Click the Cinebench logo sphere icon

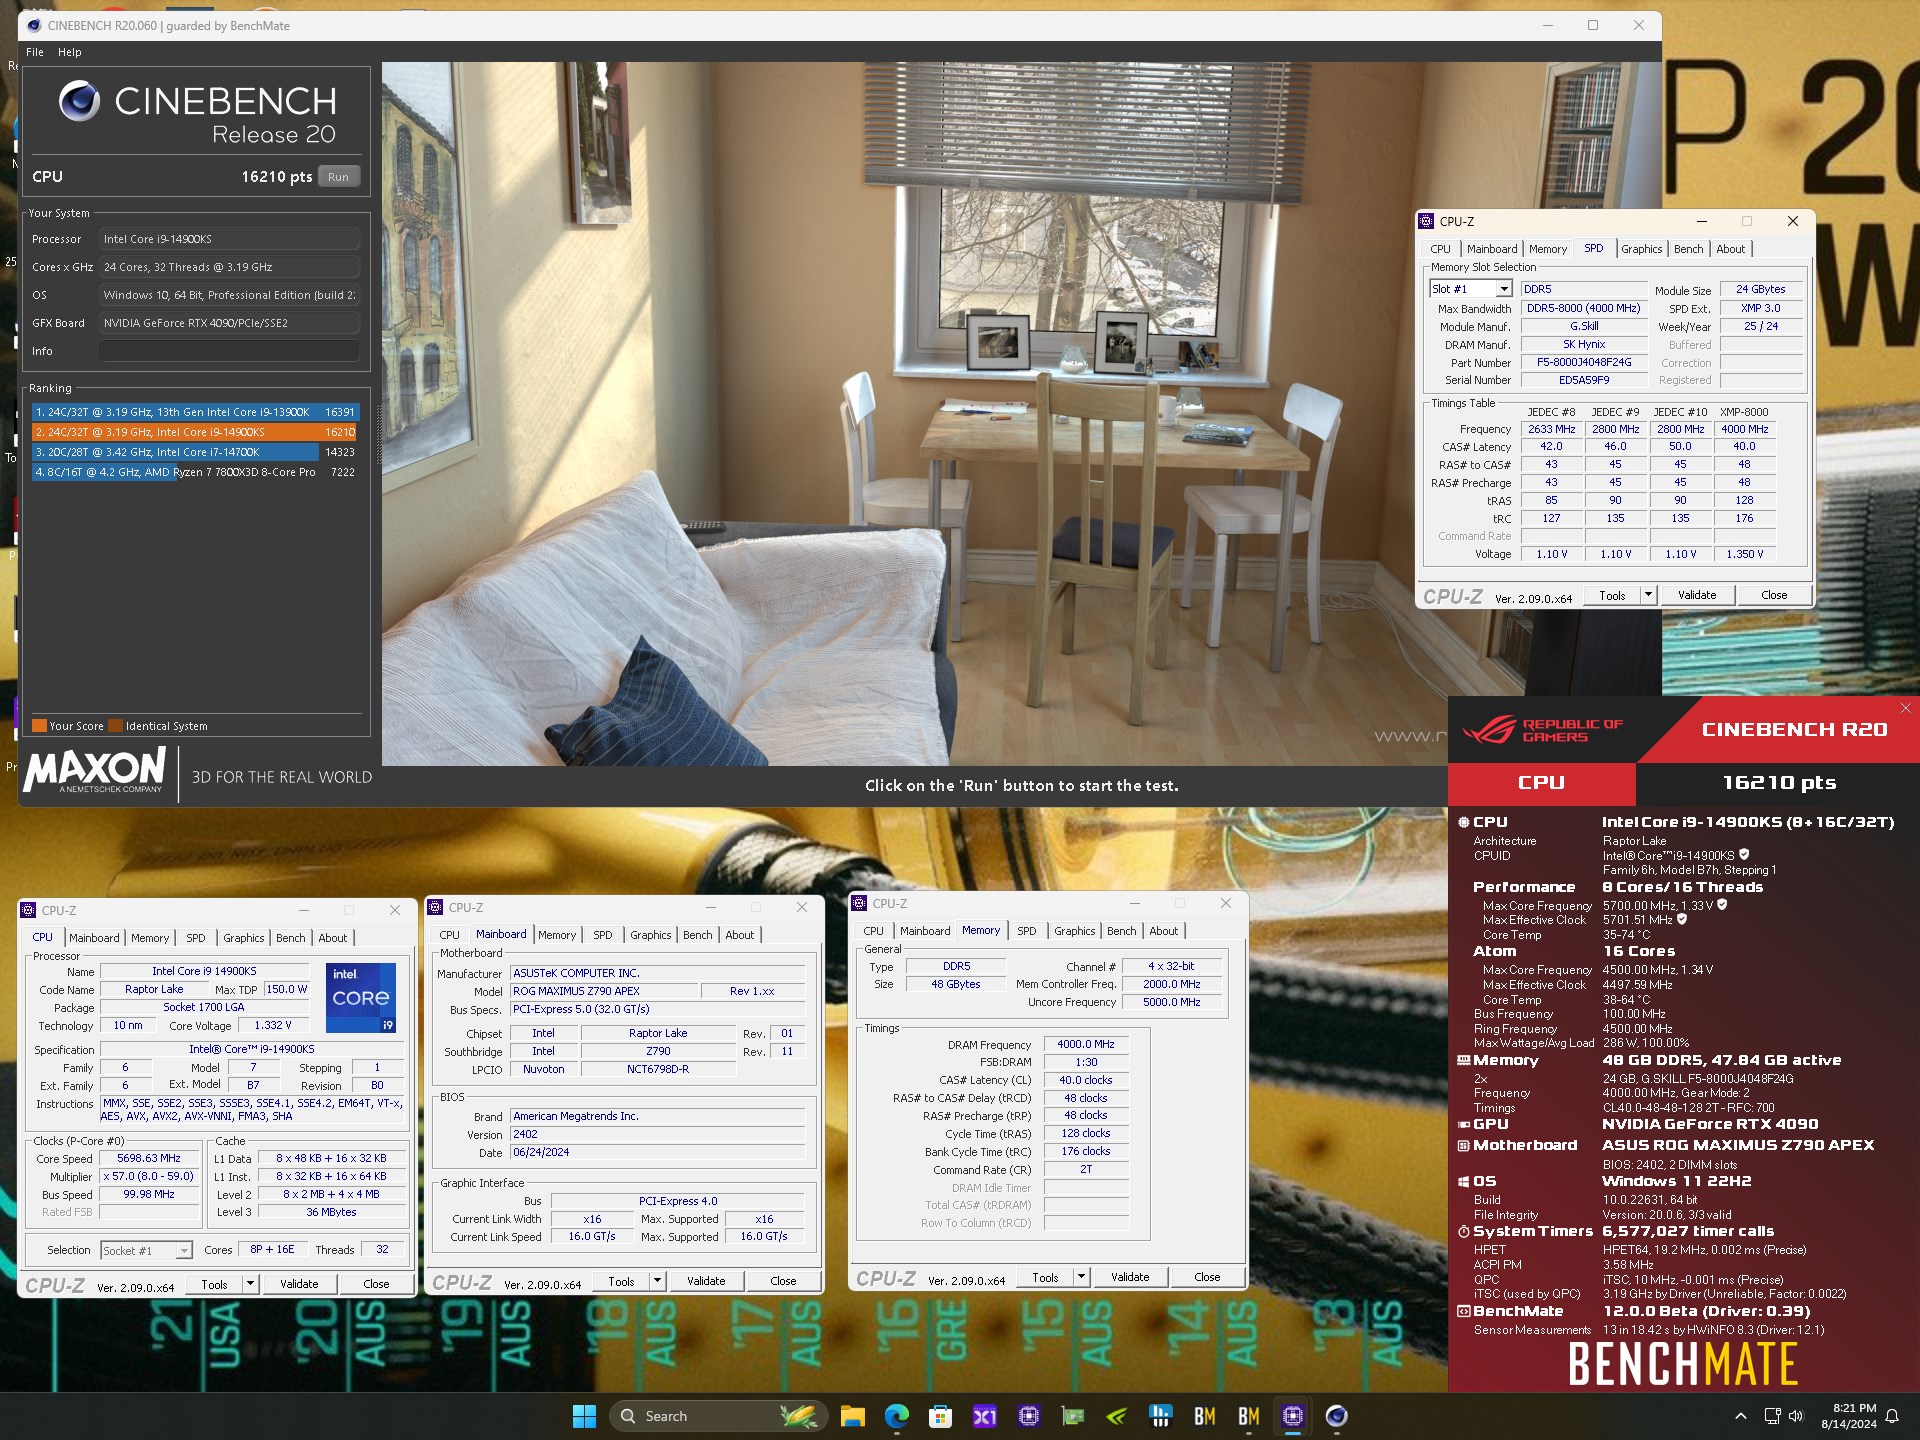pos(79,100)
